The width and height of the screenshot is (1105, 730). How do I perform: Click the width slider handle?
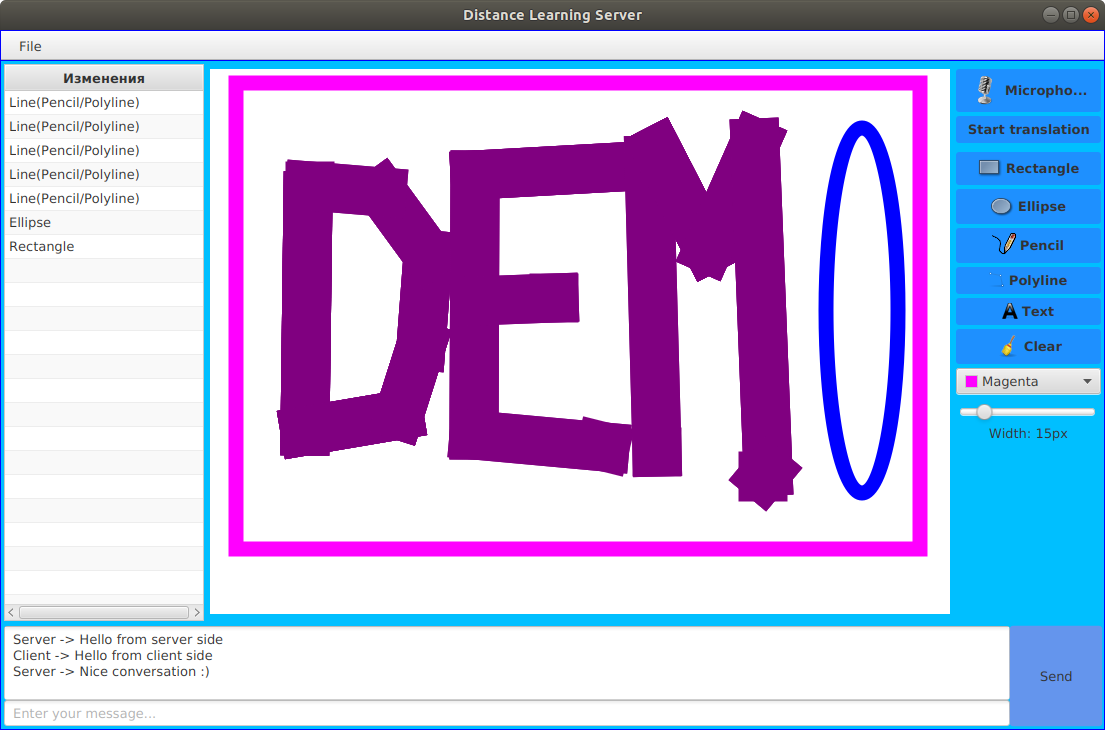pyautogui.click(x=984, y=412)
